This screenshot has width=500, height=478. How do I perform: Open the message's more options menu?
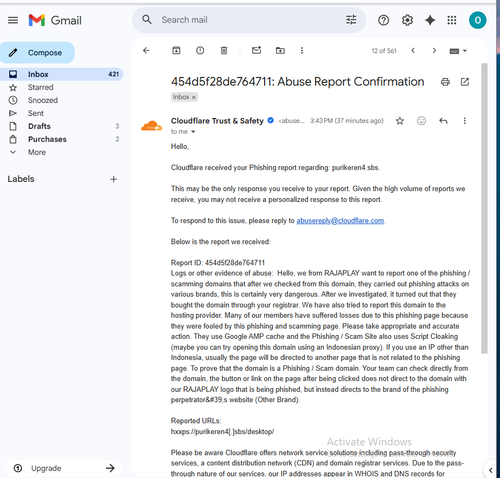pos(465,121)
